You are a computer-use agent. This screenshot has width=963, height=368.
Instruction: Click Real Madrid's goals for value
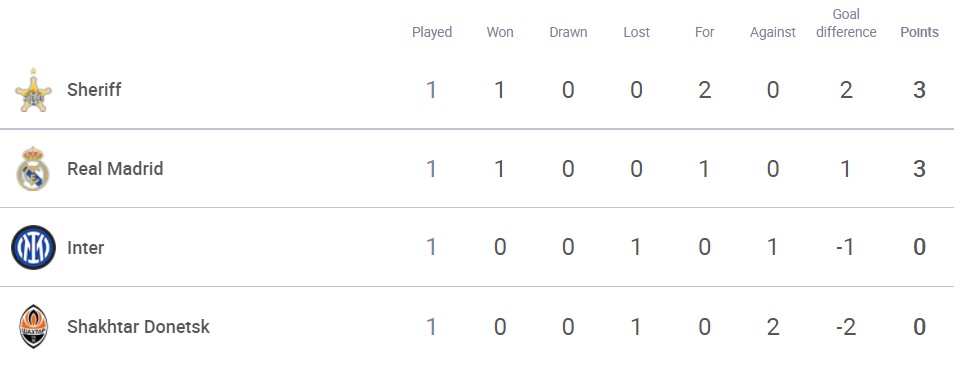pyautogui.click(x=704, y=169)
